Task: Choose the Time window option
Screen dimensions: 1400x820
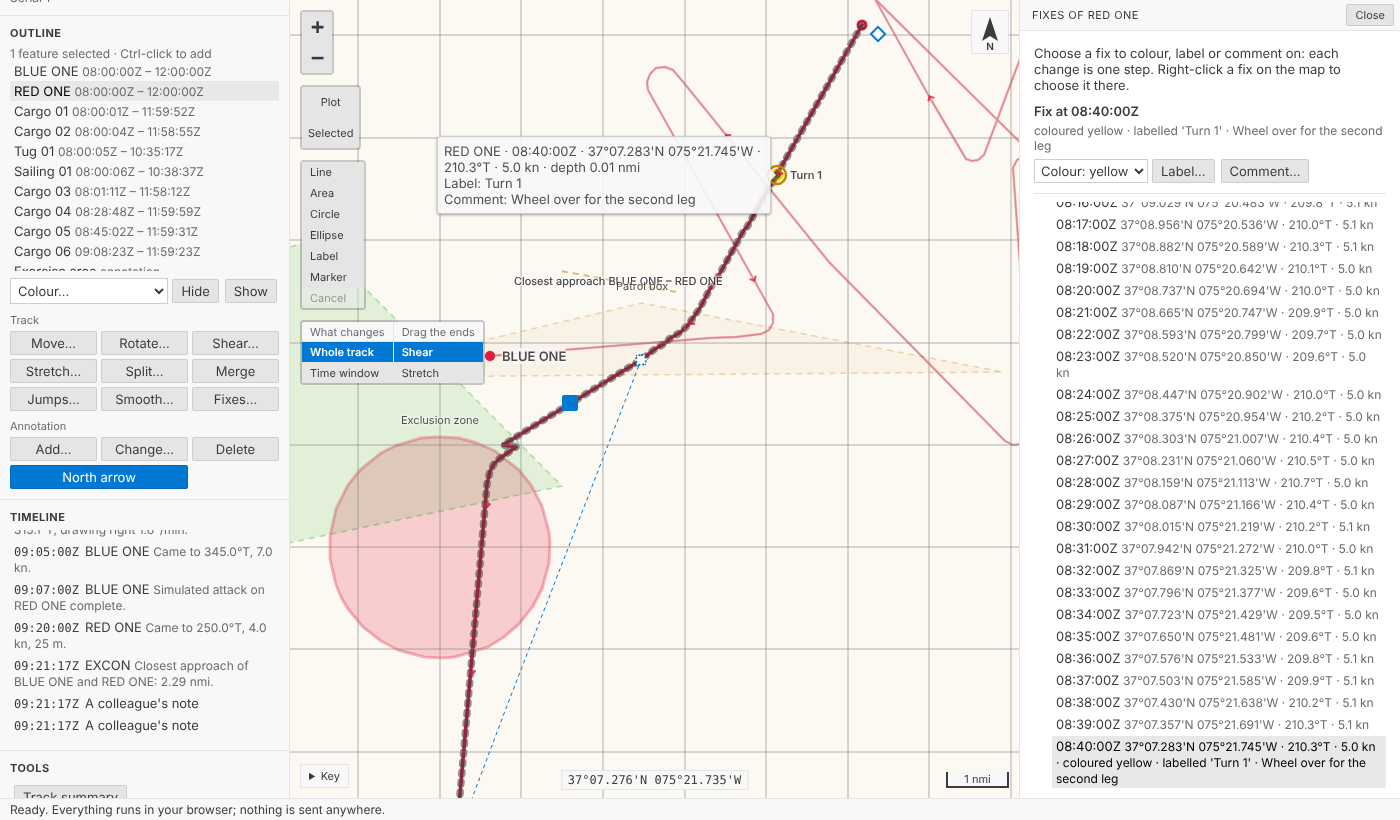Action: 347,373
